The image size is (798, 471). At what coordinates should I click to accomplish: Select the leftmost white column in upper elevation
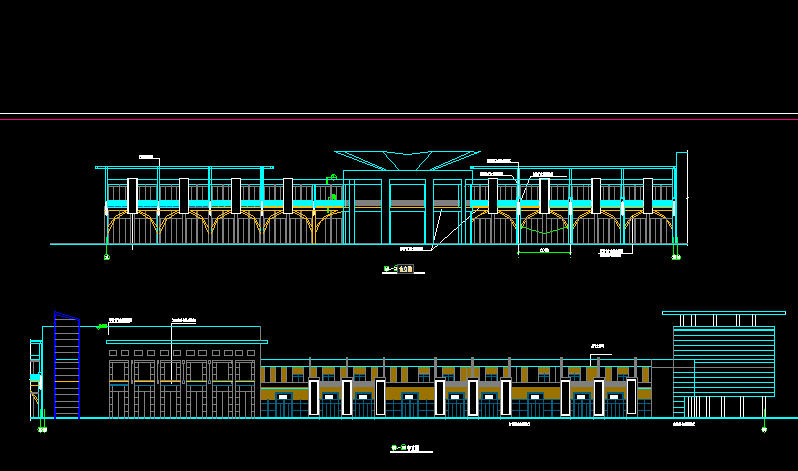[x=132, y=195]
